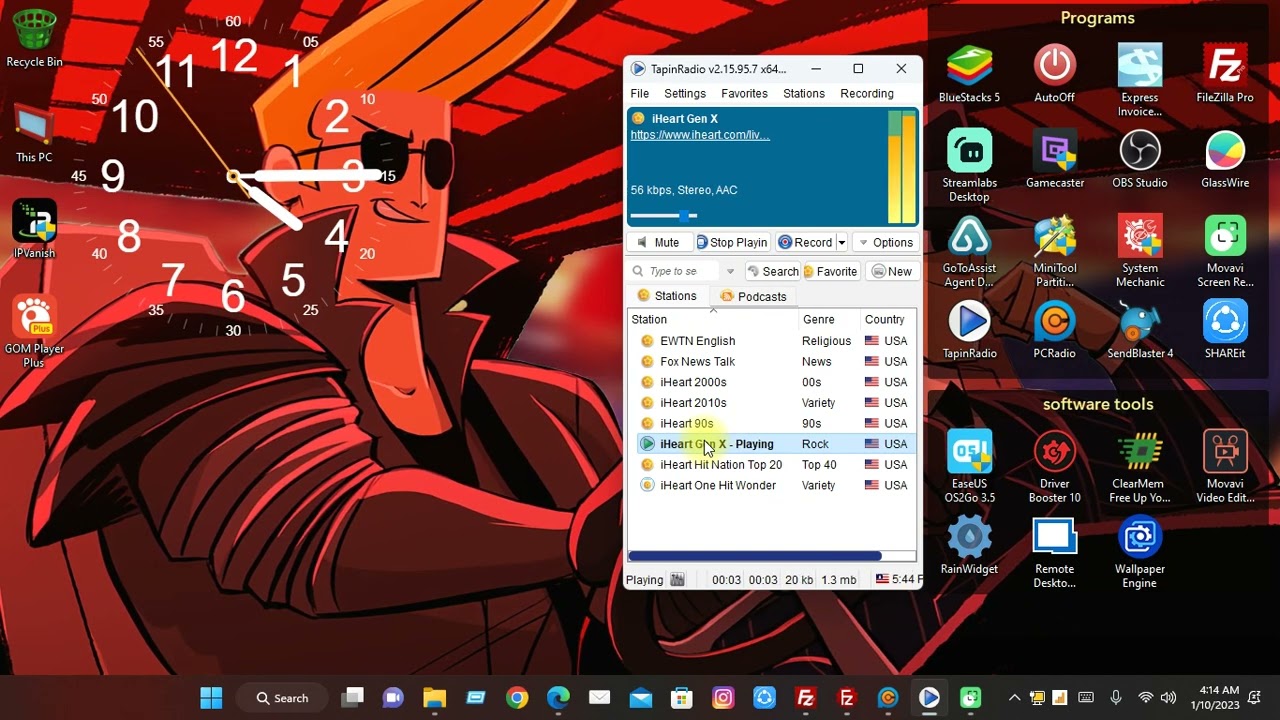Open TapinRadio desktop shortcut
This screenshot has height=720, width=1280.
point(969,331)
